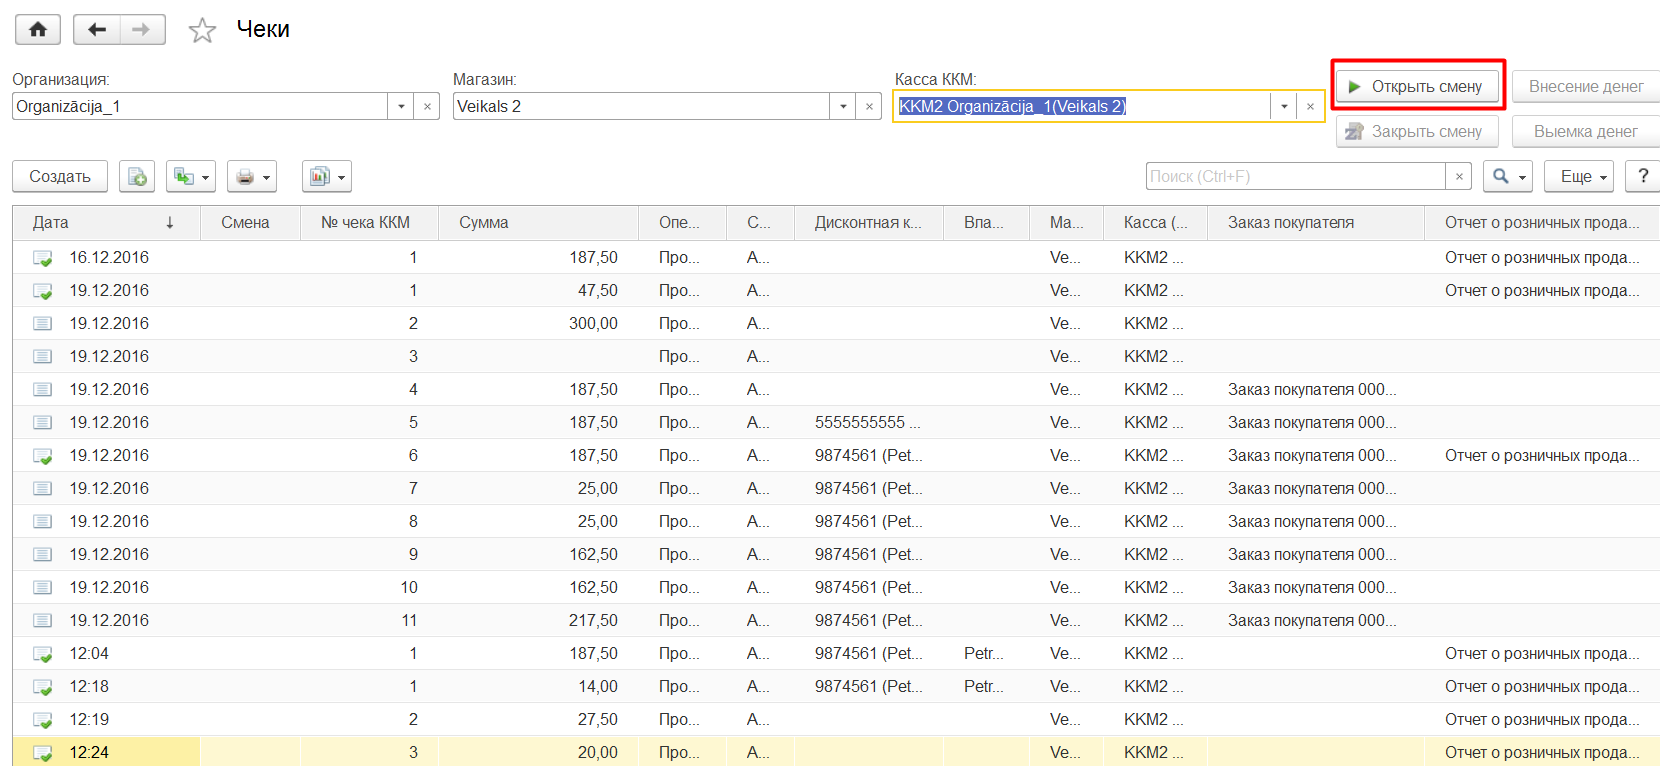Open the Еще menu
The image size is (1660, 766).
pyautogui.click(x=1579, y=177)
